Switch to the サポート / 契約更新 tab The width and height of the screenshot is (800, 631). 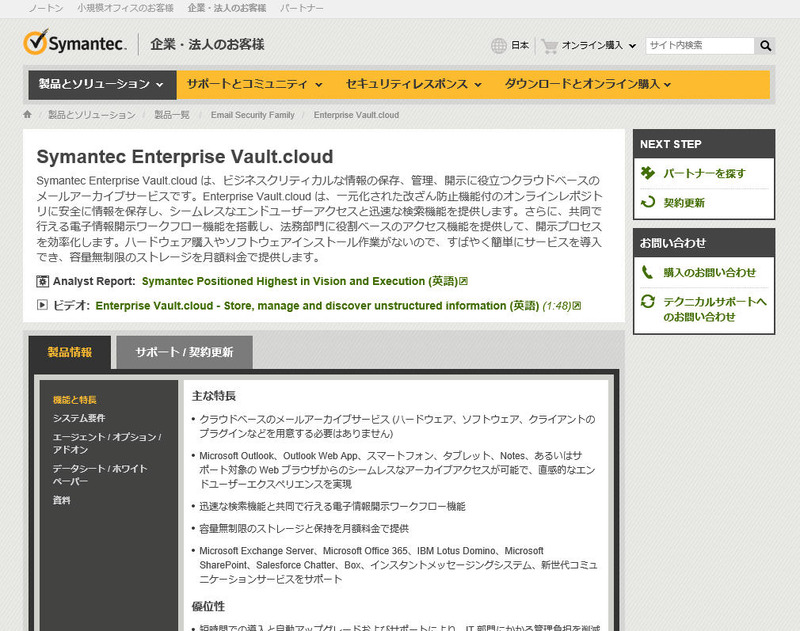[x=184, y=353]
